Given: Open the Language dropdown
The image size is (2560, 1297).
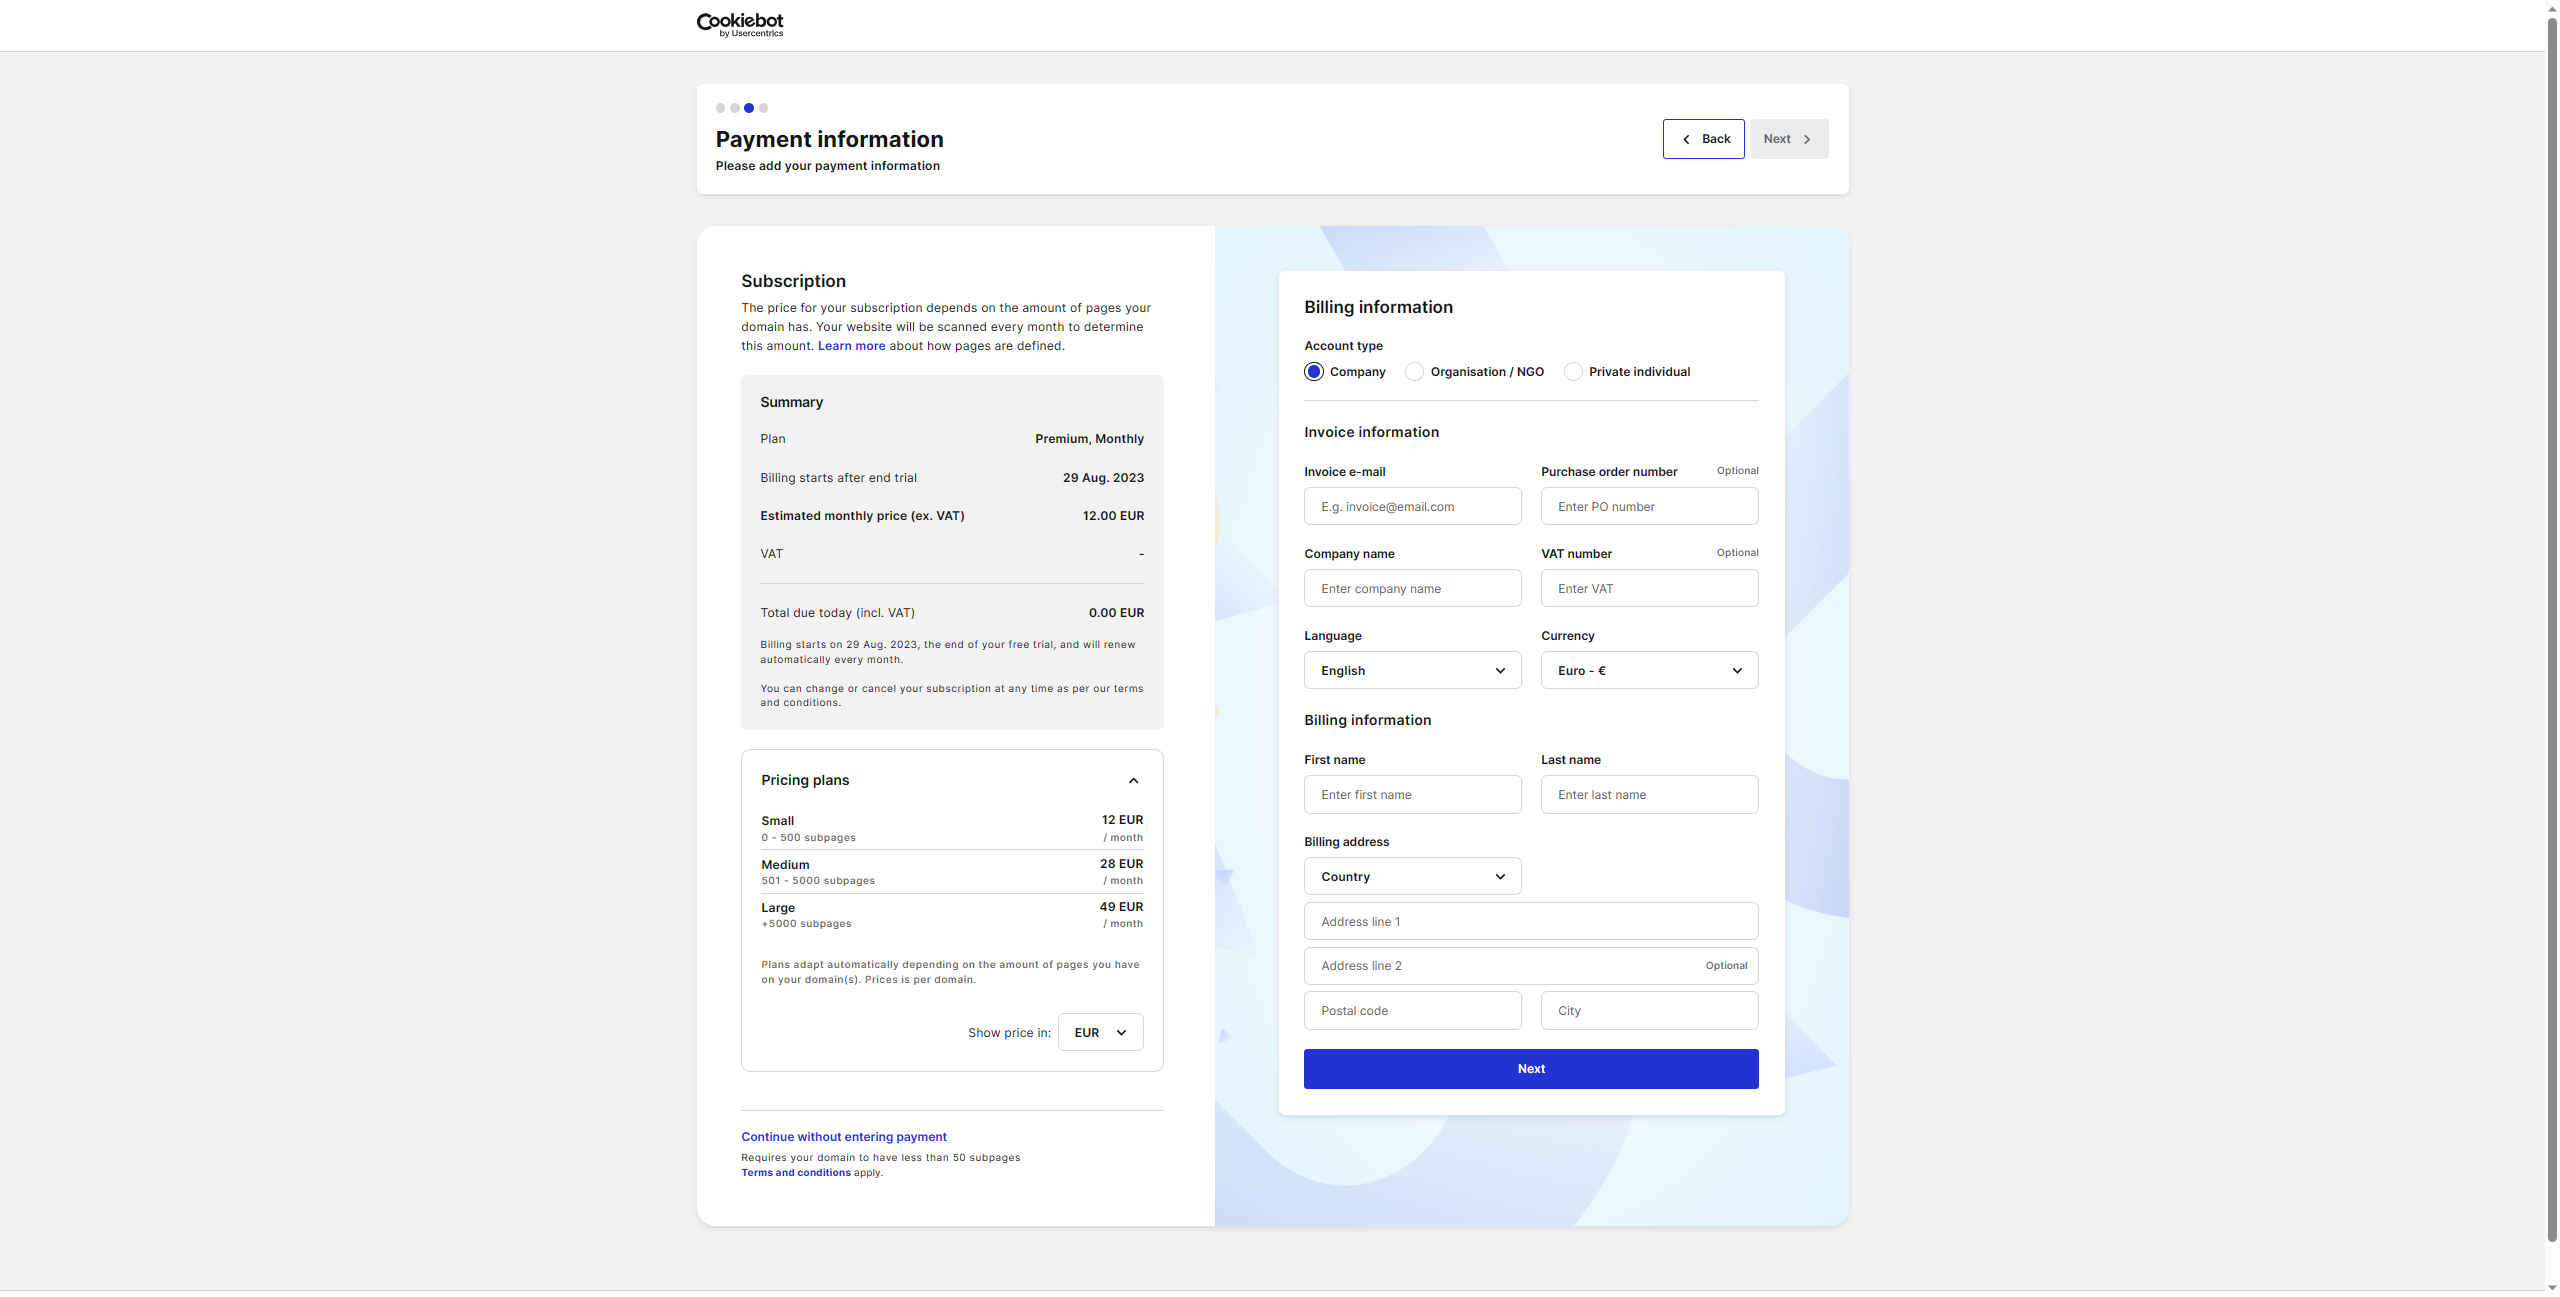Looking at the screenshot, I should click(1412, 670).
